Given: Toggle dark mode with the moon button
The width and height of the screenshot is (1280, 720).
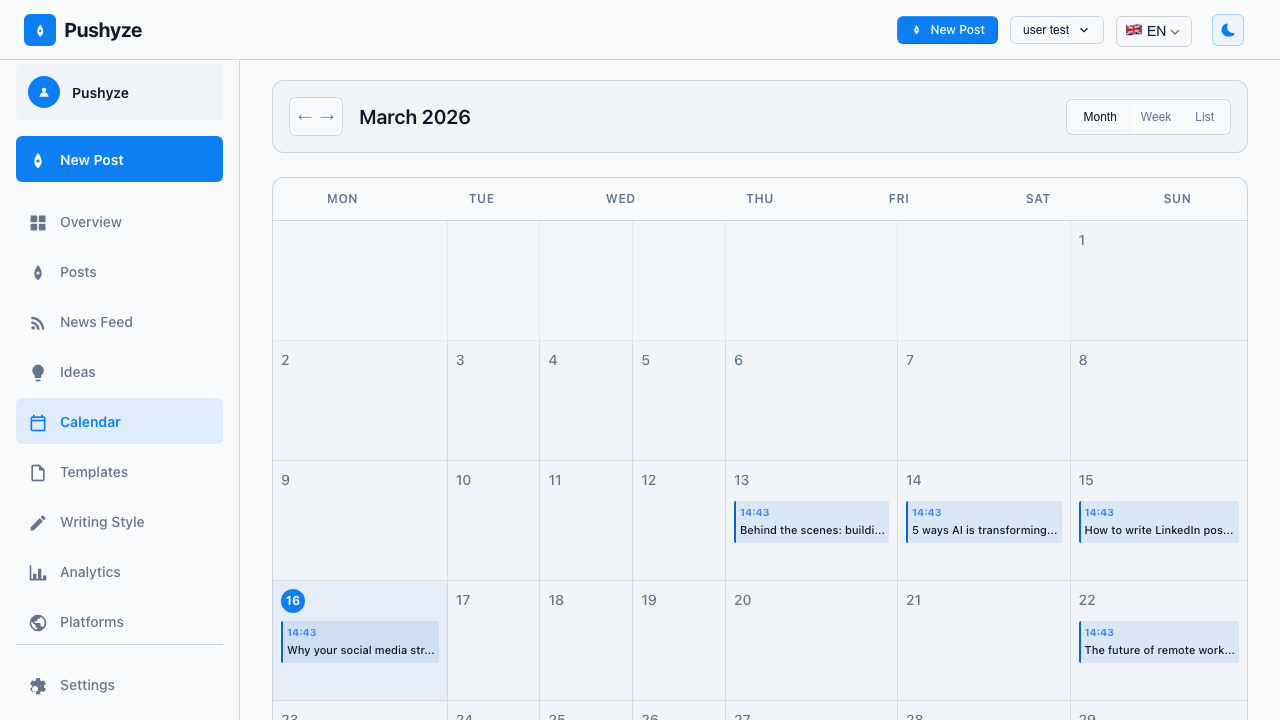Looking at the screenshot, I should coord(1227,30).
